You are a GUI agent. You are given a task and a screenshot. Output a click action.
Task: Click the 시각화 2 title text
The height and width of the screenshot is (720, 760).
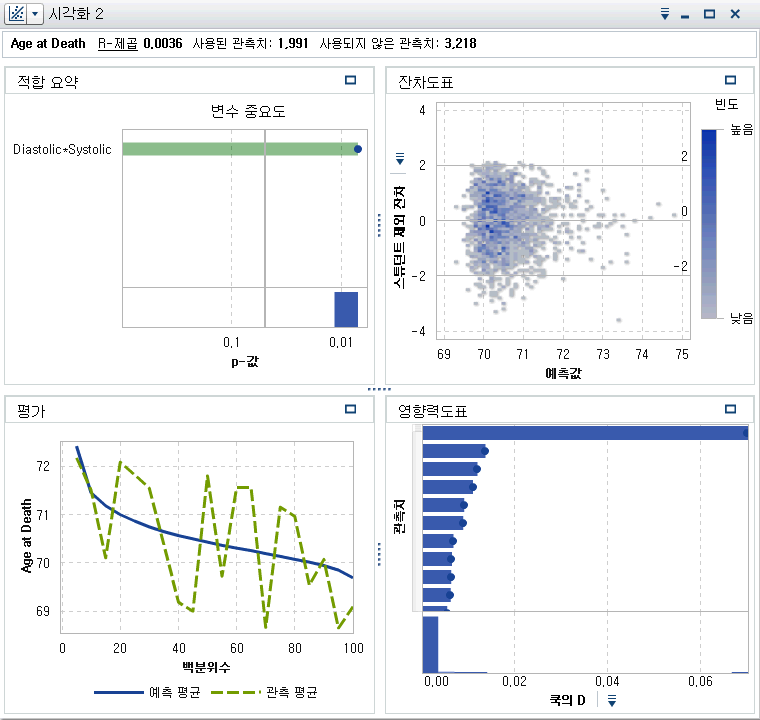[75, 14]
